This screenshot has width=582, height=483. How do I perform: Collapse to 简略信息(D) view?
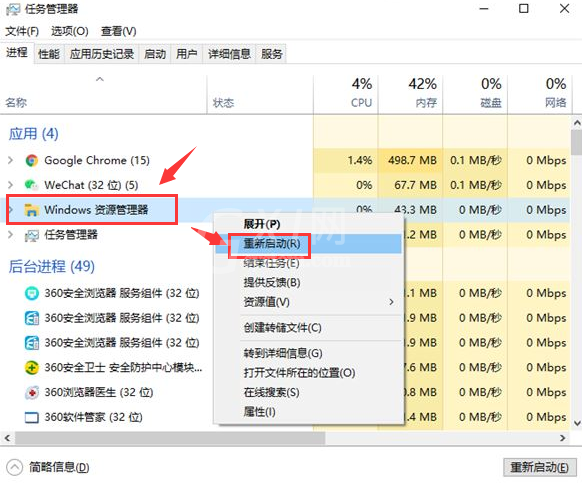(48, 467)
